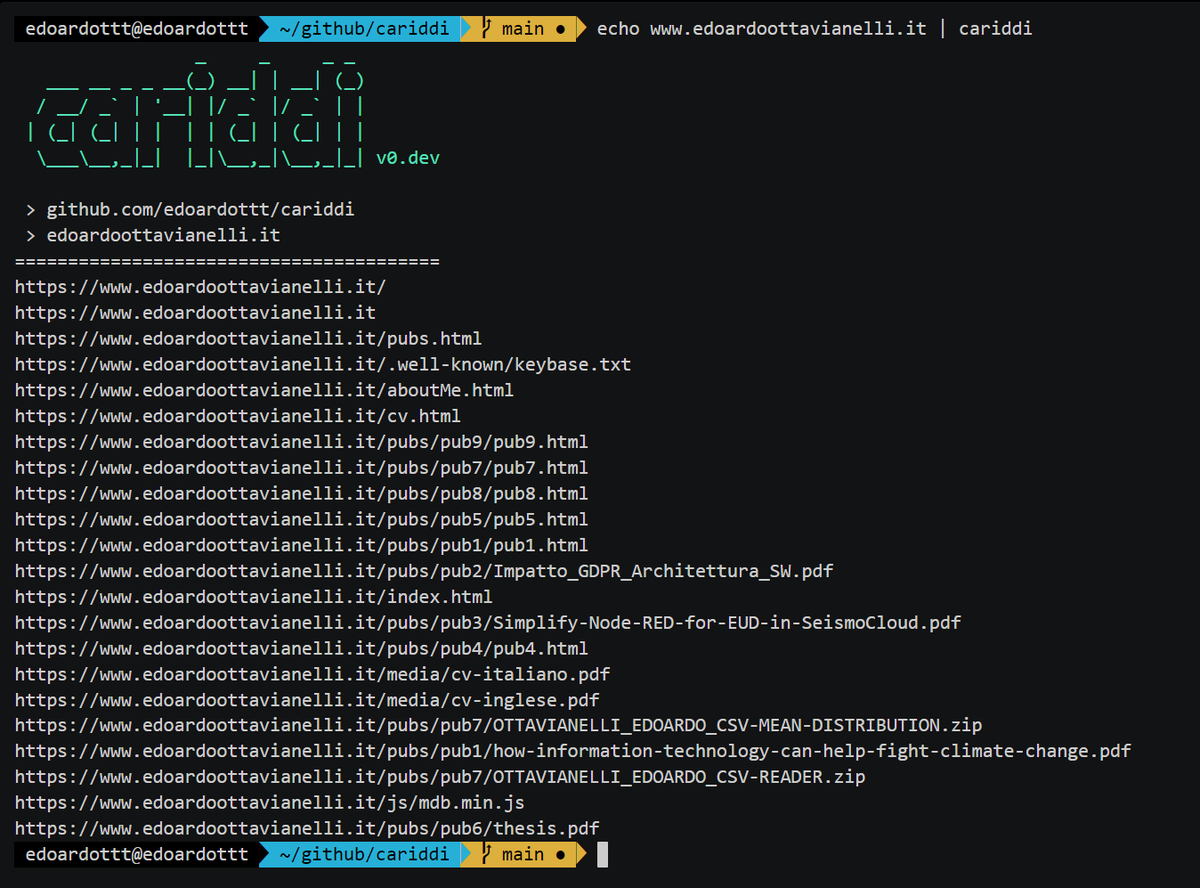Open the js/mdb.min.js URL
Image resolution: width=1200 pixels, height=888 pixels.
click(270, 803)
